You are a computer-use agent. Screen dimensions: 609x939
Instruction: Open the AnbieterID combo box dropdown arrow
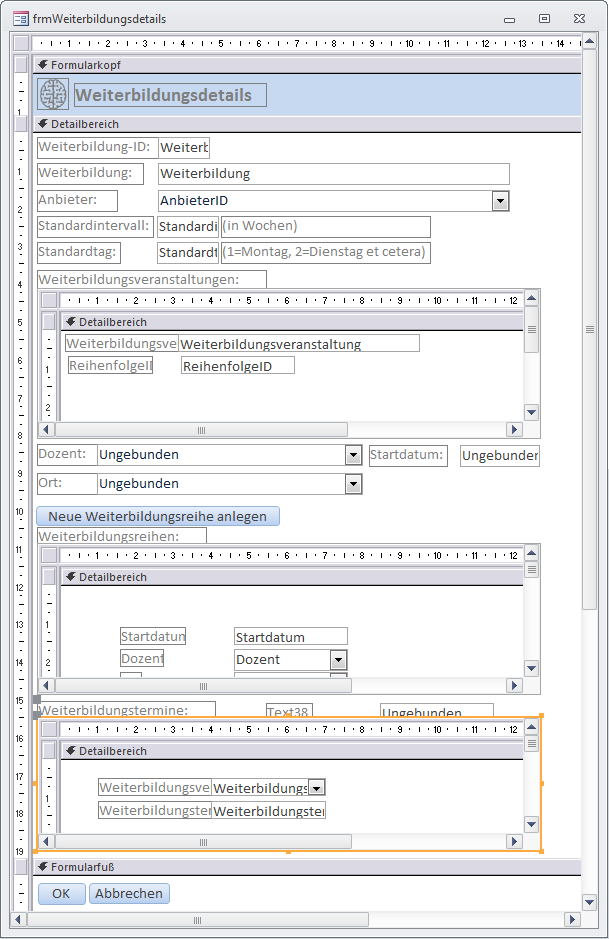[501, 201]
